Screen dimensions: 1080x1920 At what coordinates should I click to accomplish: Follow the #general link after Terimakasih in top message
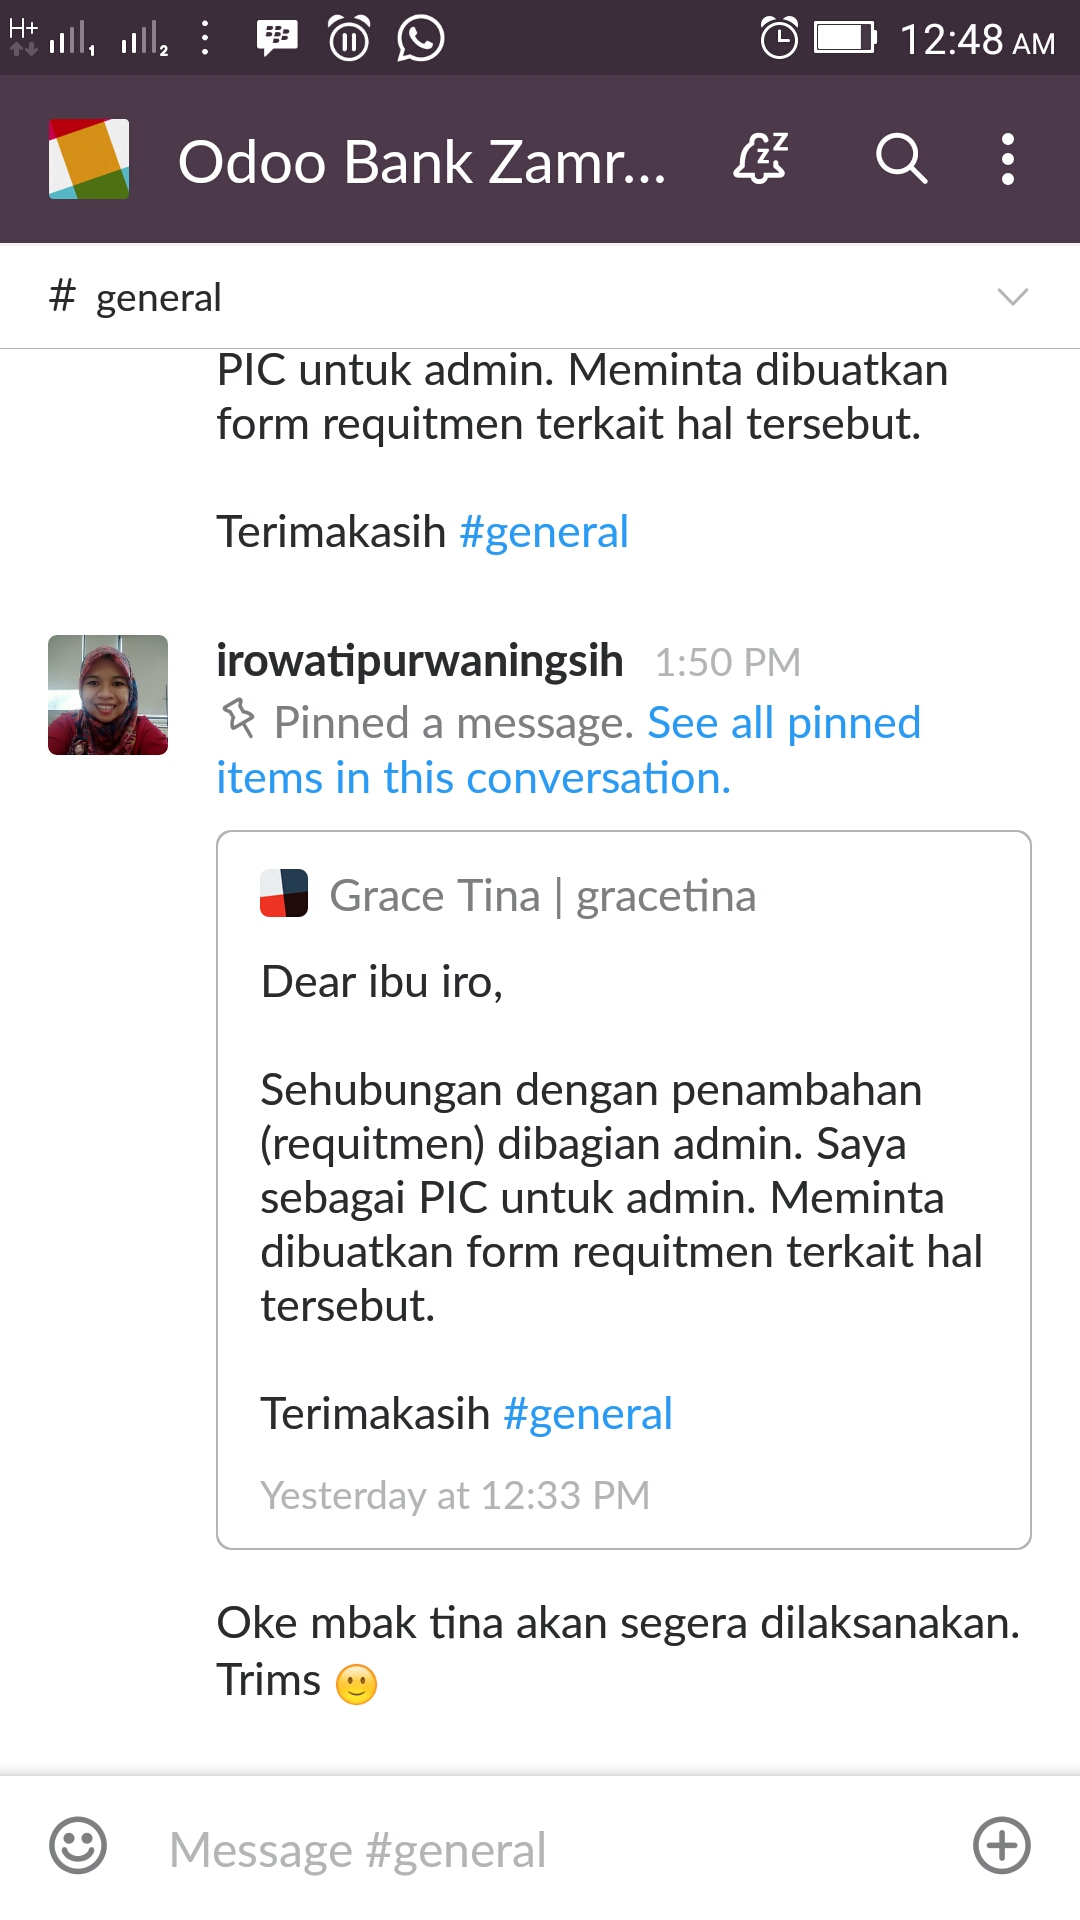pos(544,532)
